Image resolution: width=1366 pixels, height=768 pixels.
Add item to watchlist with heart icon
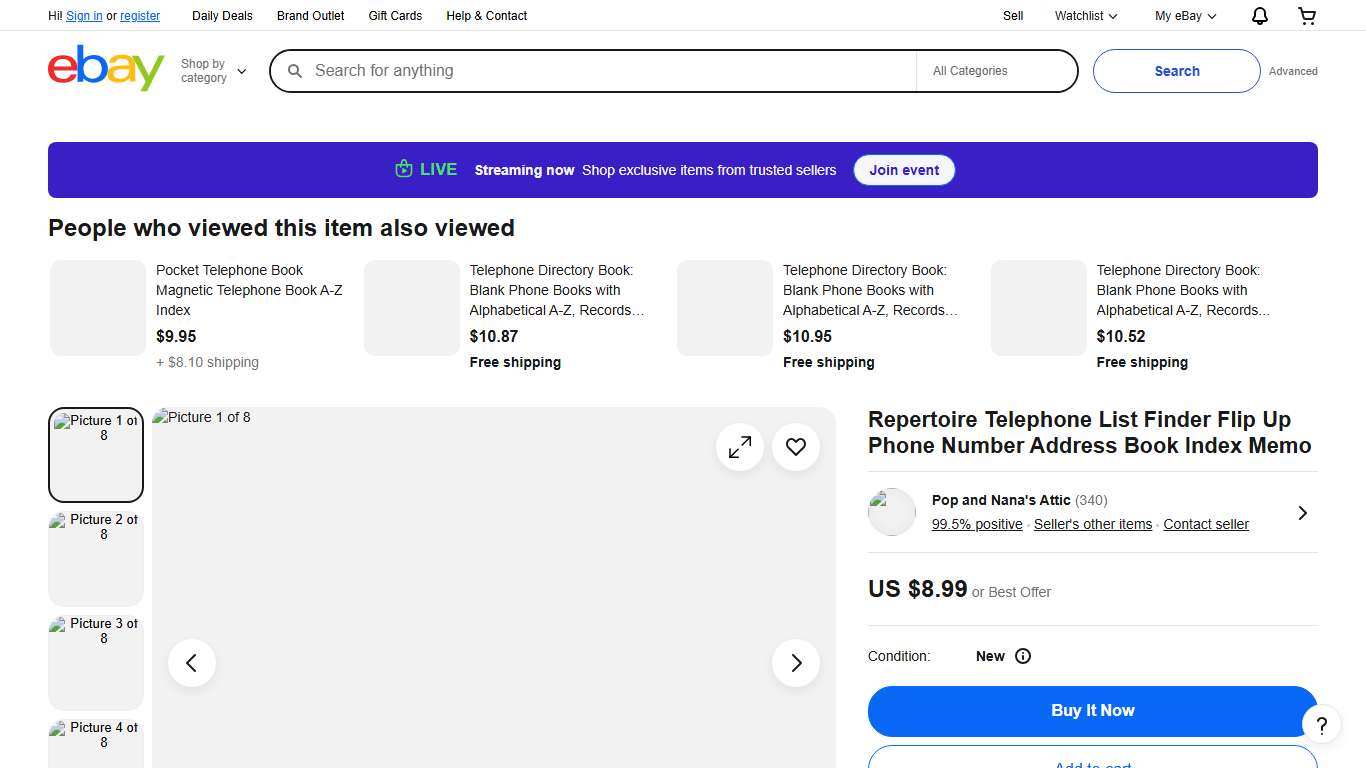tap(796, 447)
